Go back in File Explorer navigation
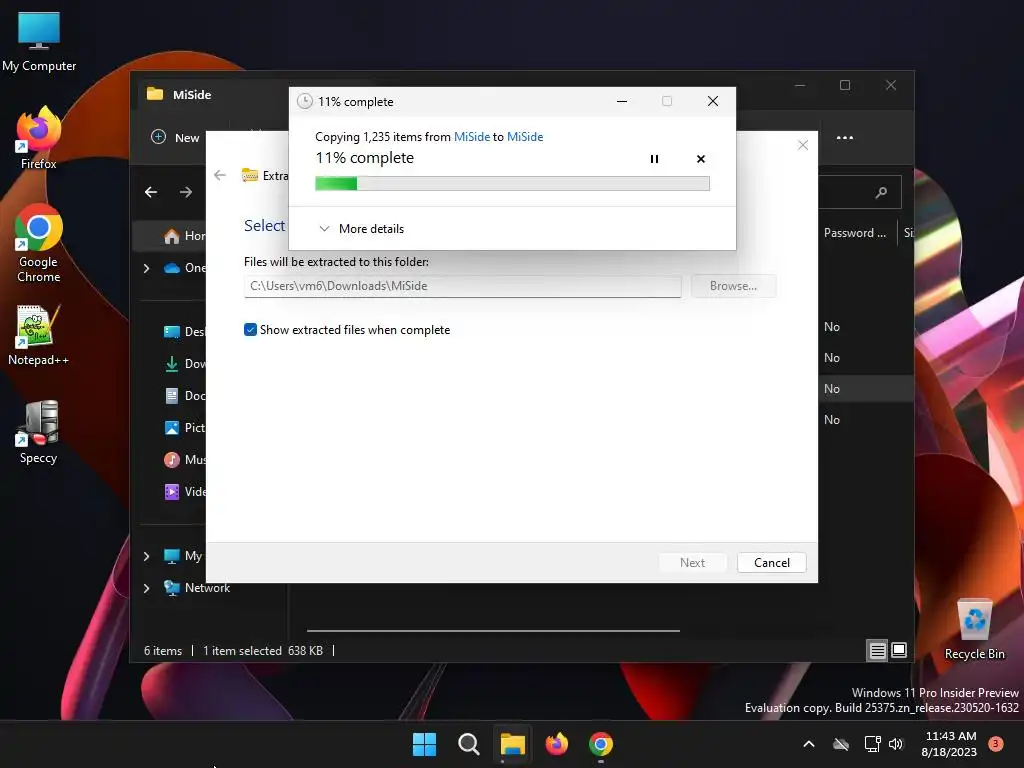Screen dimensions: 1024x768 pyautogui.click(x=151, y=192)
